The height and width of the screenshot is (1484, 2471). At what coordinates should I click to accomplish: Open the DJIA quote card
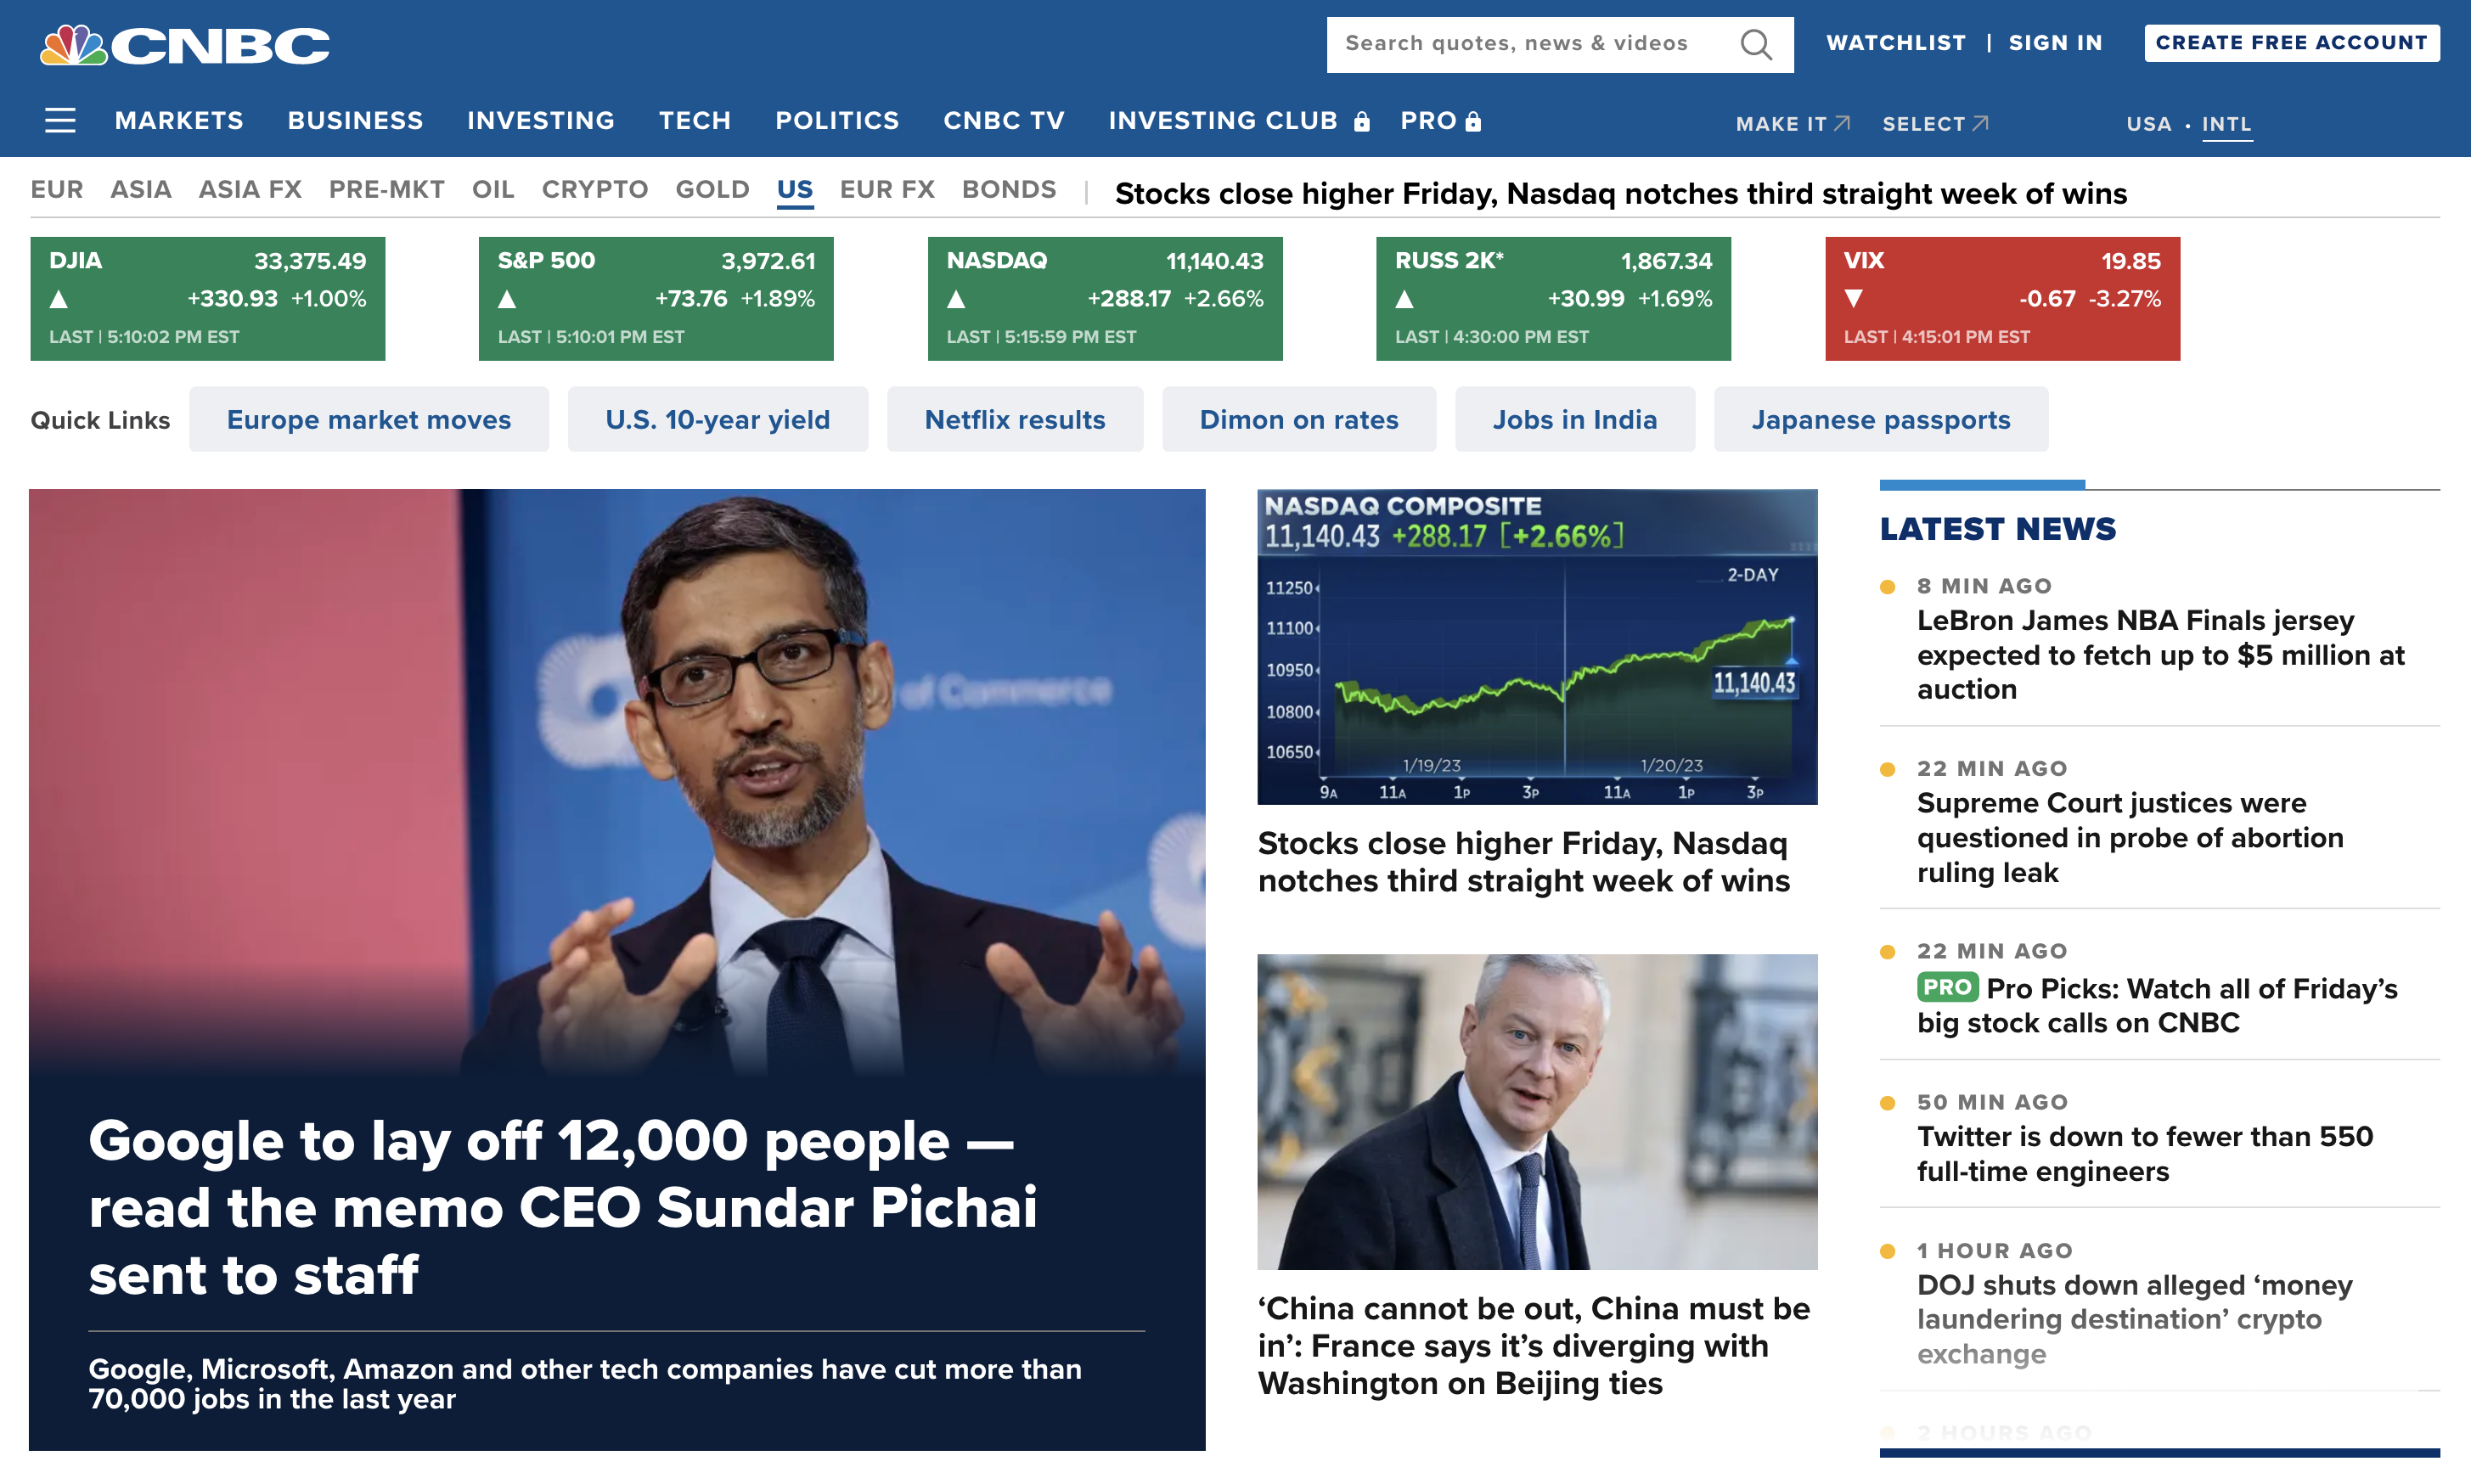[x=208, y=298]
